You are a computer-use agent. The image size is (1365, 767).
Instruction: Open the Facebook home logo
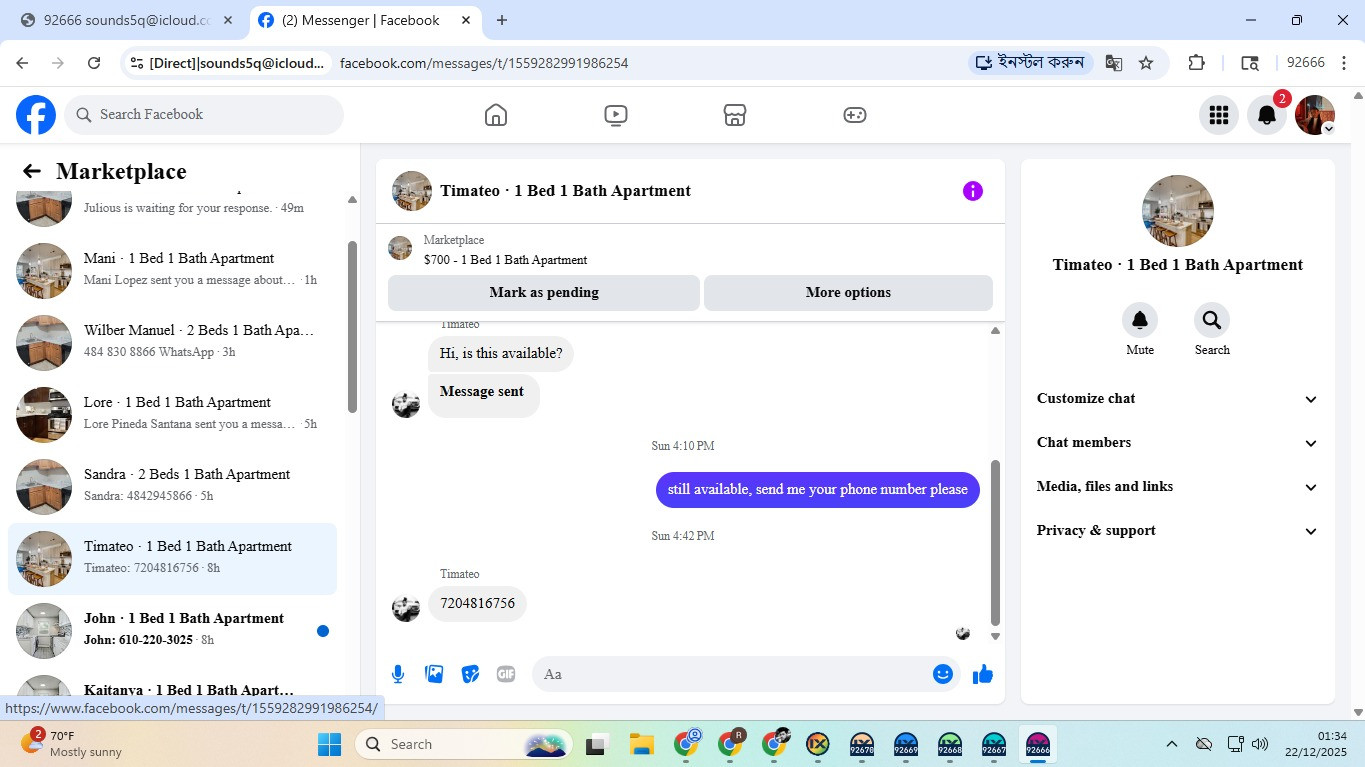36,115
